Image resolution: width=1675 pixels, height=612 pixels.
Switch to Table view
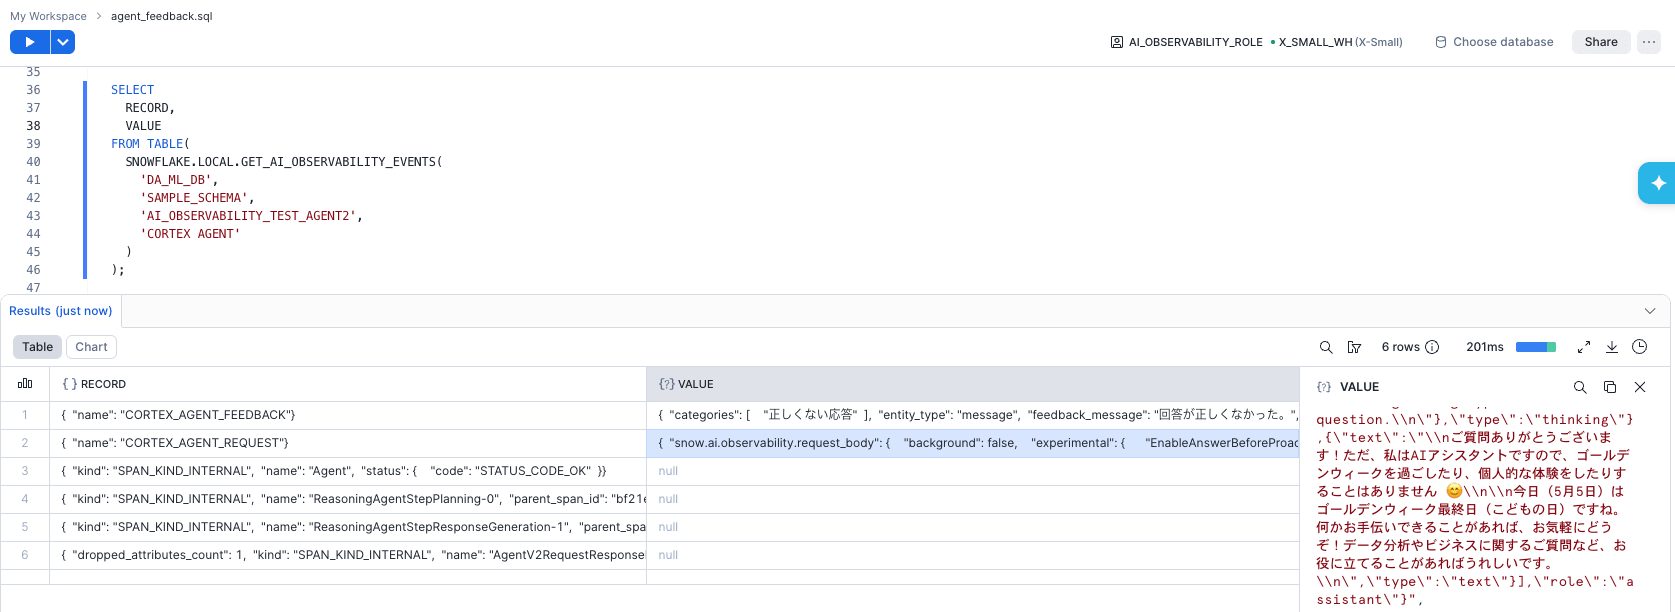click(x=38, y=347)
